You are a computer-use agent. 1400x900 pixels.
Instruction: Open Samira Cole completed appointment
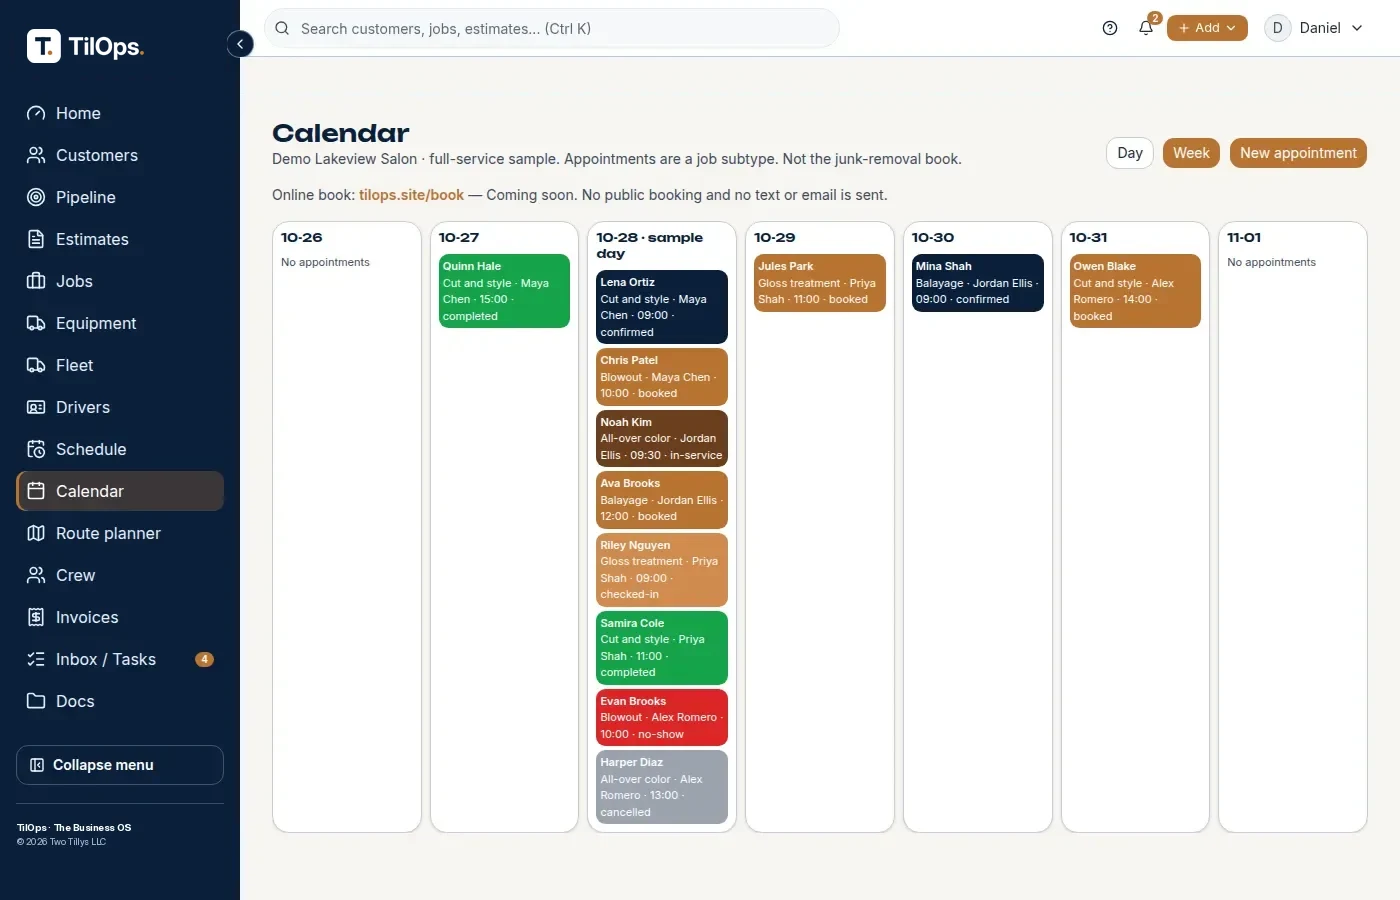[x=662, y=648]
